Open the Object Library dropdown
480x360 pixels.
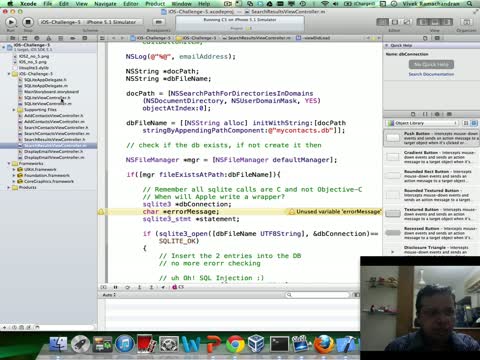point(423,123)
